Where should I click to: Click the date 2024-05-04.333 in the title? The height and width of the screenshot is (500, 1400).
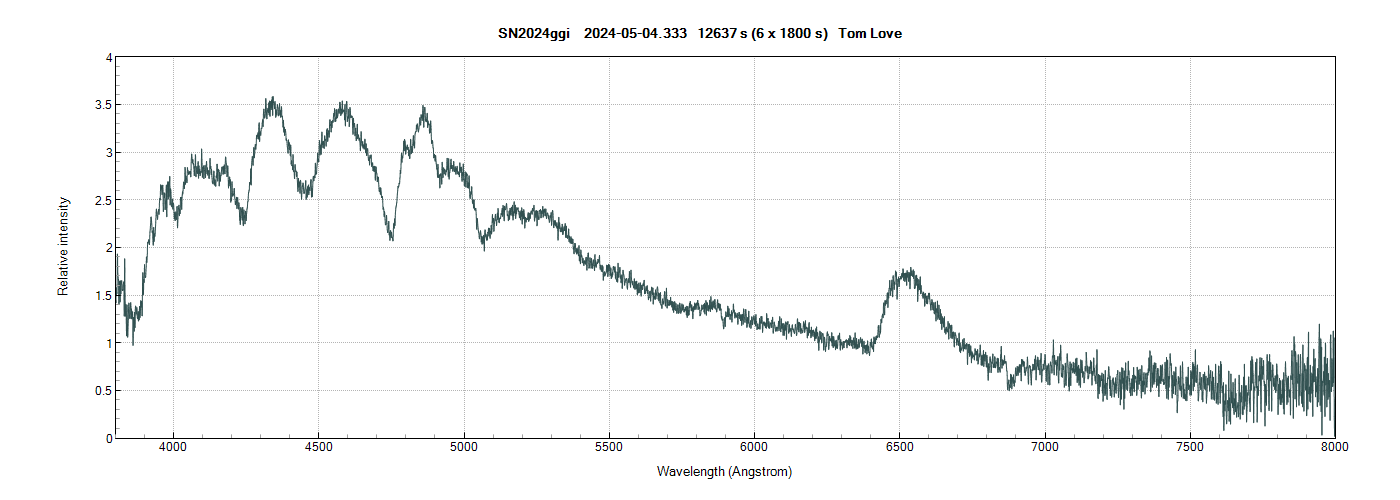click(635, 34)
